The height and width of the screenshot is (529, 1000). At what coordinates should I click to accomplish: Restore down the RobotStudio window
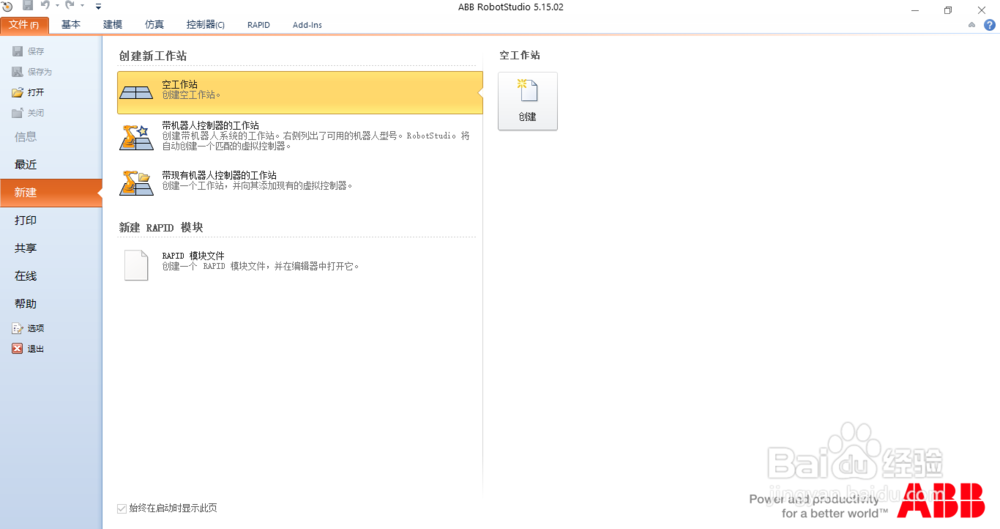pyautogui.click(x=948, y=10)
